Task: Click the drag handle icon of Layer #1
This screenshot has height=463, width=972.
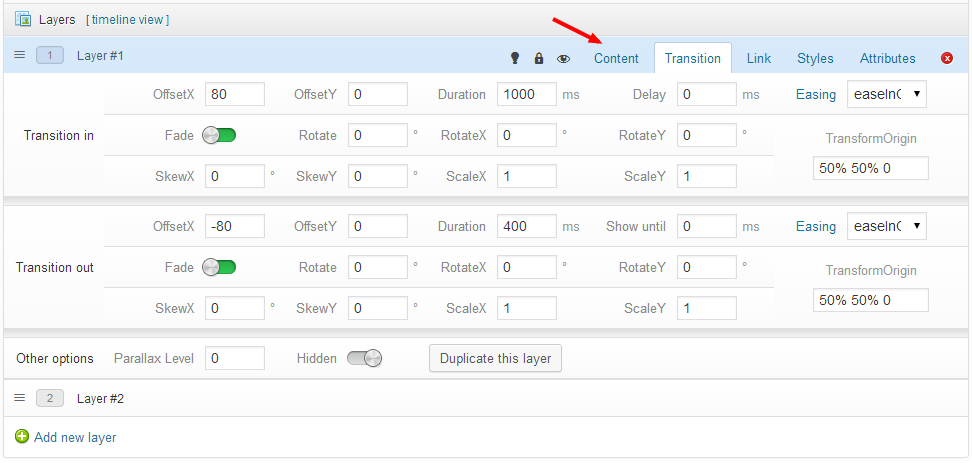Action: (x=20, y=56)
